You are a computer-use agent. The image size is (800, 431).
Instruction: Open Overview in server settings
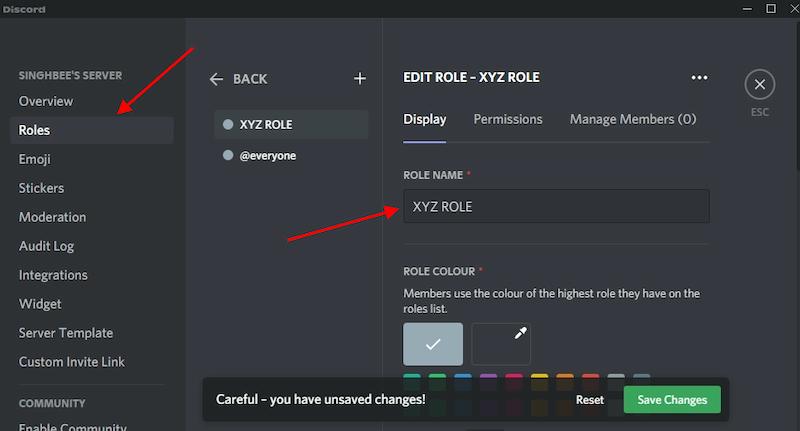46,101
